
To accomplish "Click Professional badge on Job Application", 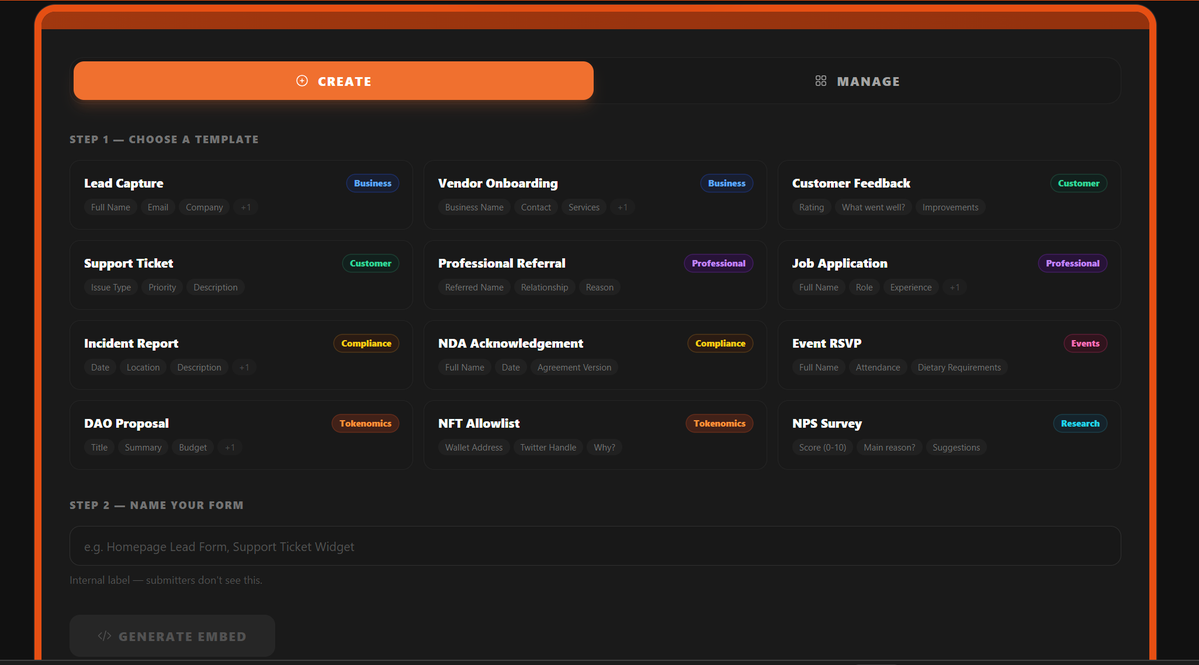I will [1072, 263].
